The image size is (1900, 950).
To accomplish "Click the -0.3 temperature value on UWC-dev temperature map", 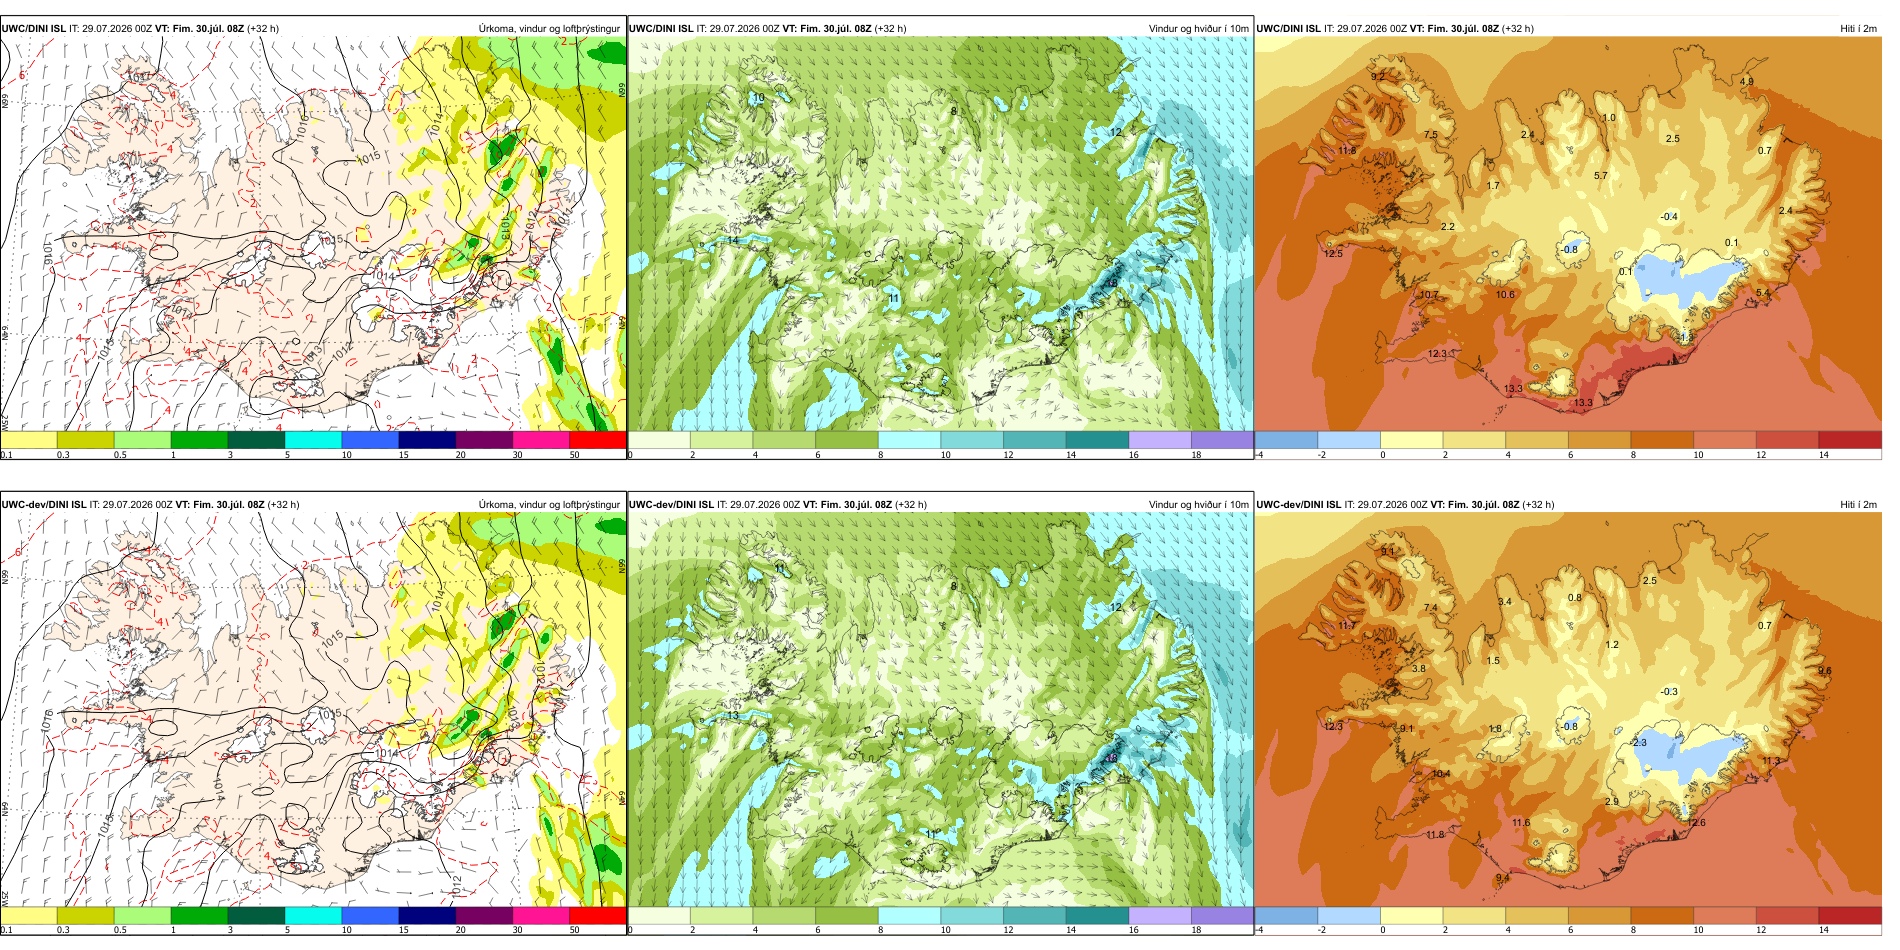I will click(x=1669, y=692).
